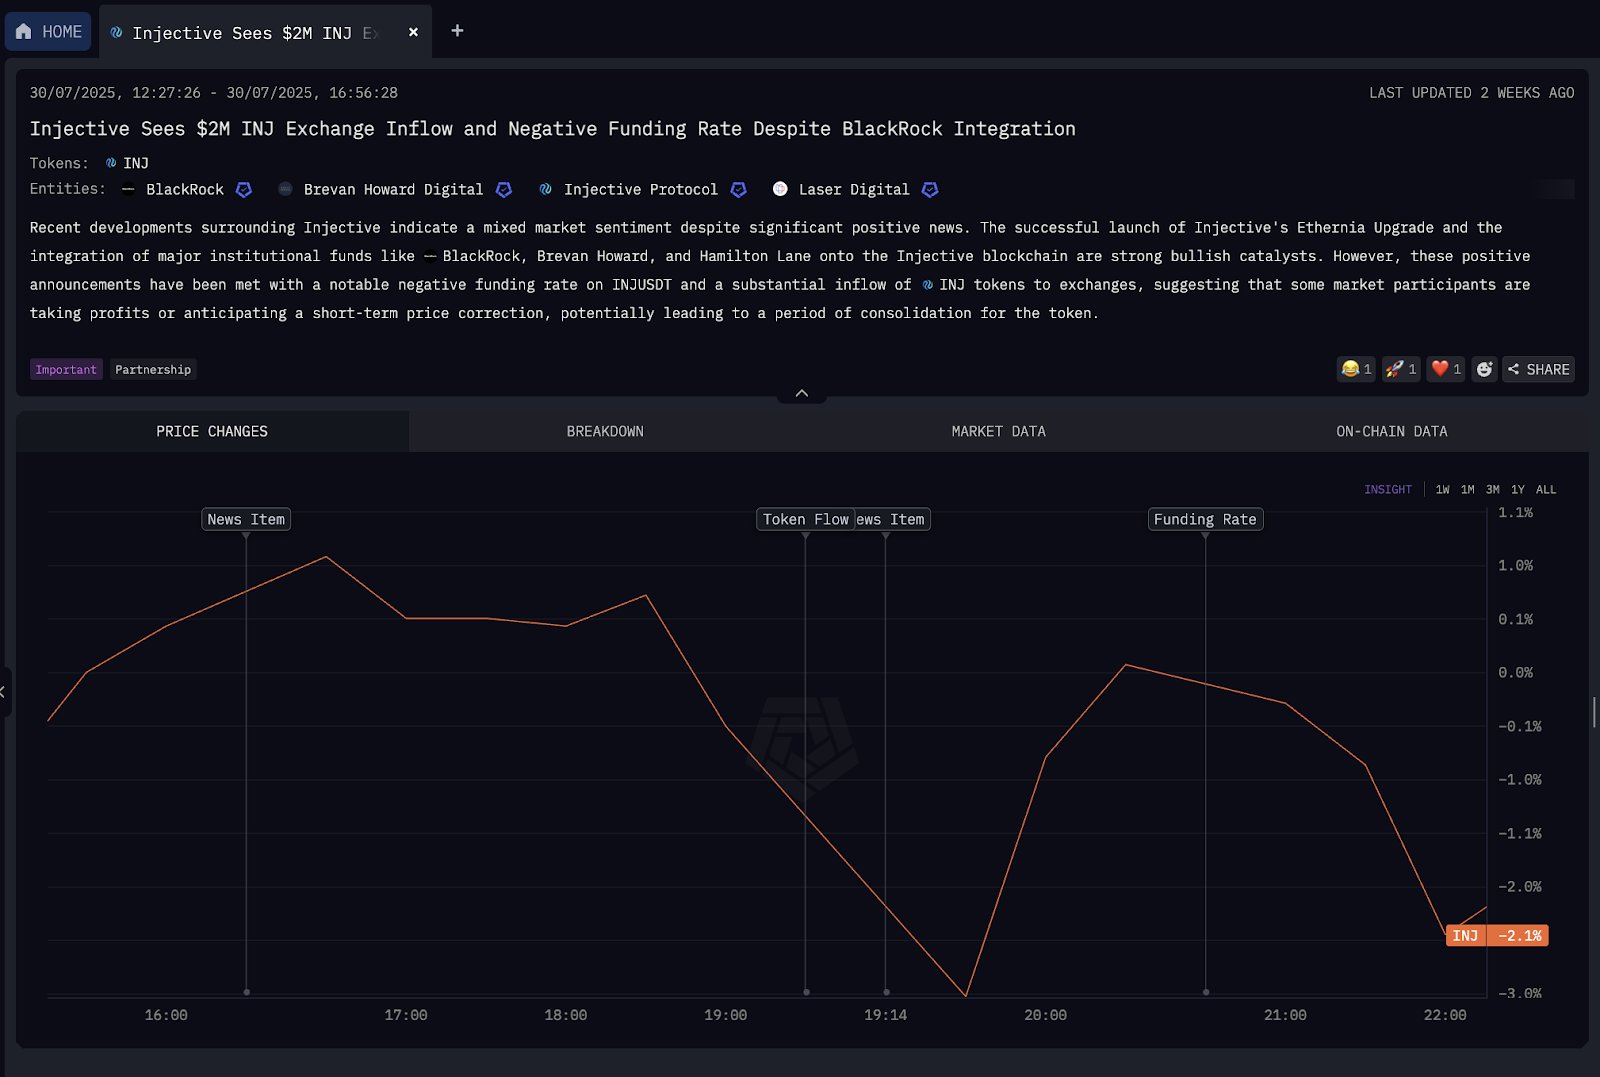The height and width of the screenshot is (1077, 1600).
Task: Close the Injective Sees $2M INJ tab
Action: (413, 32)
